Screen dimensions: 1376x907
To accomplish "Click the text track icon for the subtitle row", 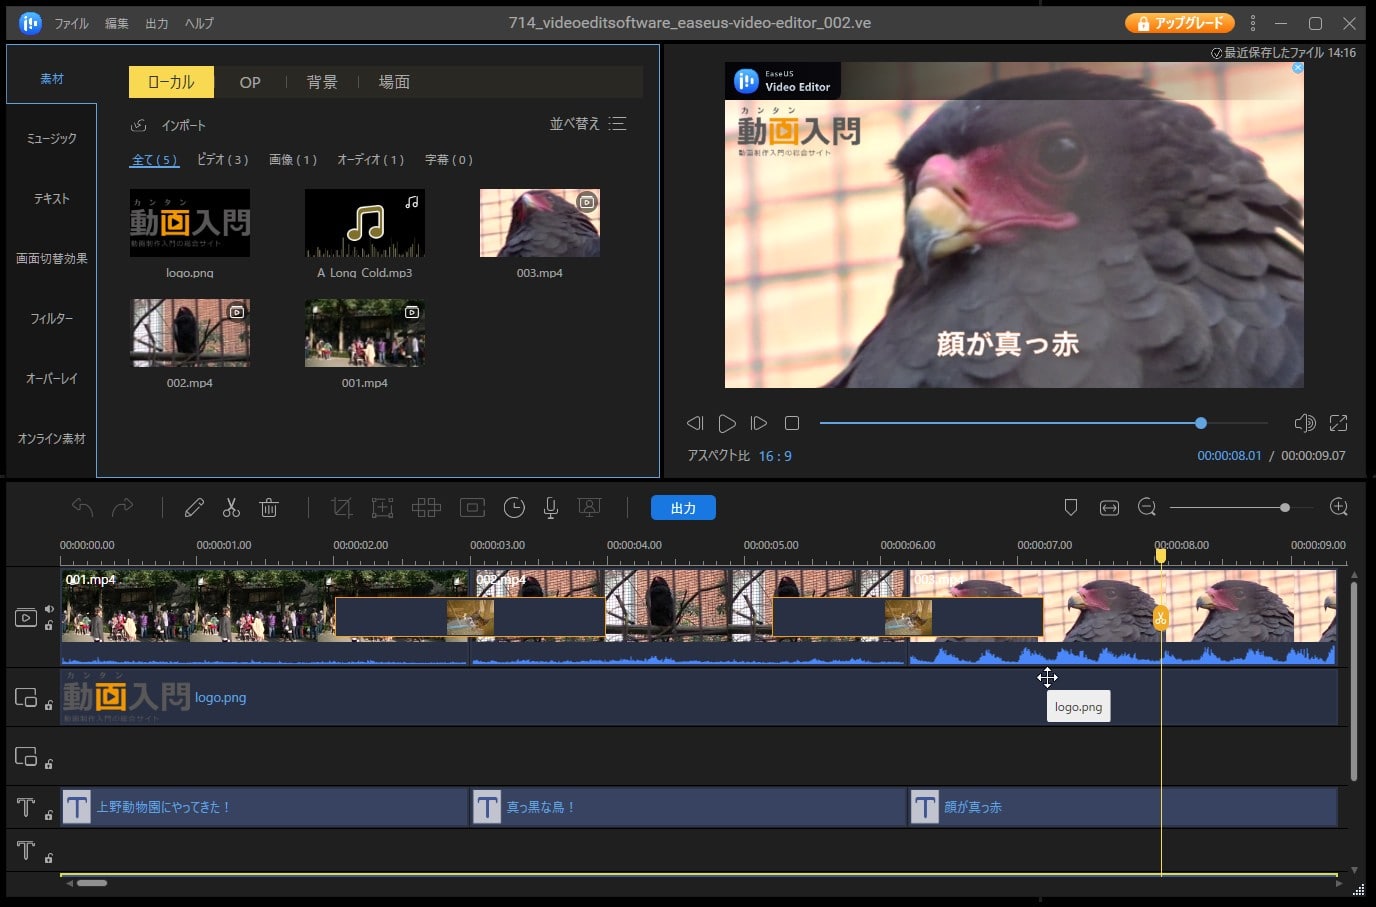I will 26,807.
